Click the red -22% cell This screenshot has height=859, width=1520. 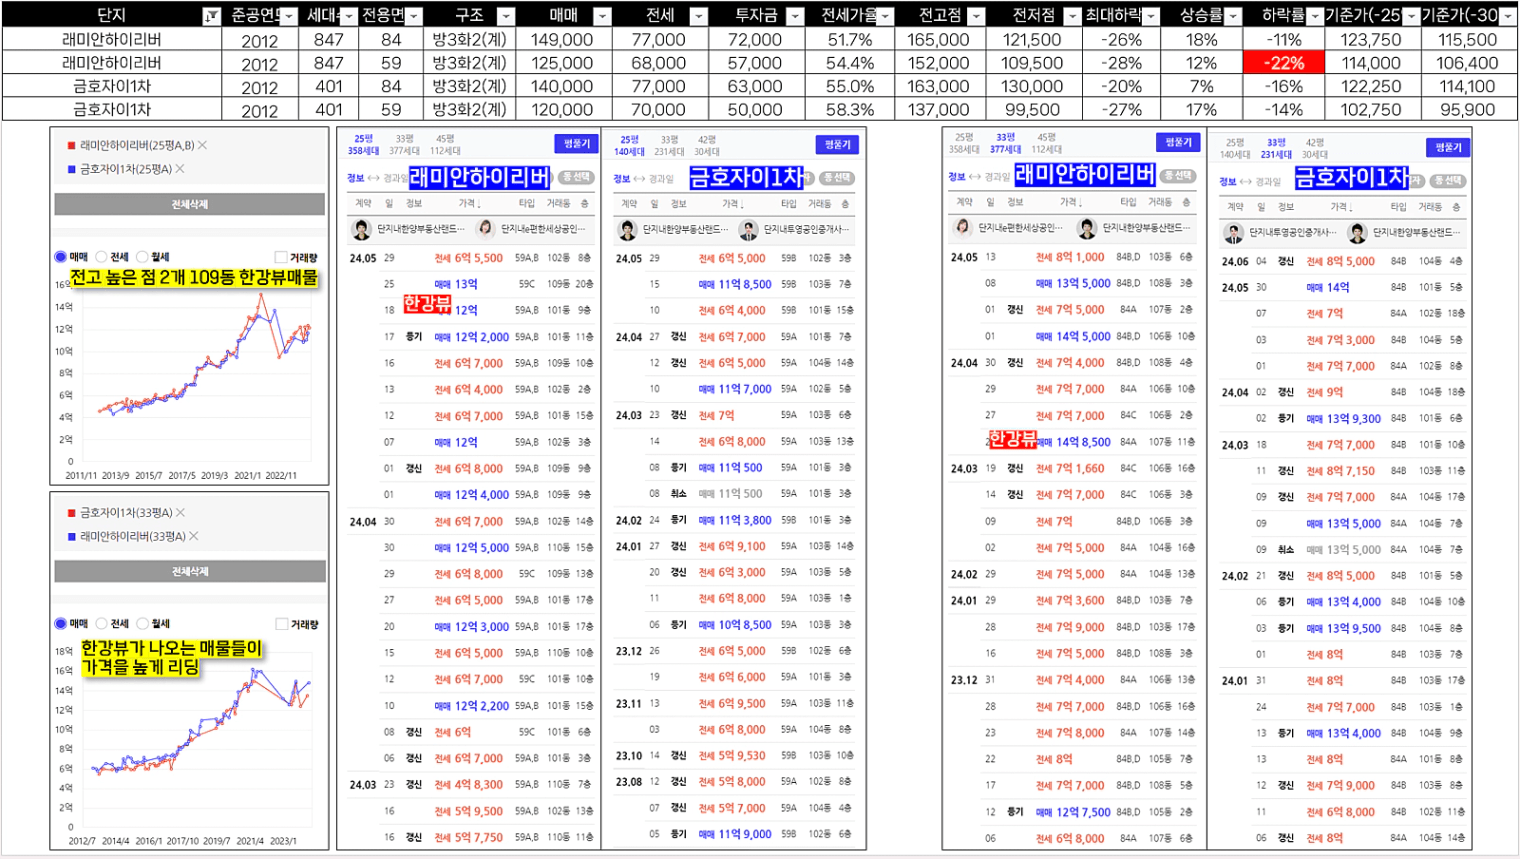(1283, 62)
